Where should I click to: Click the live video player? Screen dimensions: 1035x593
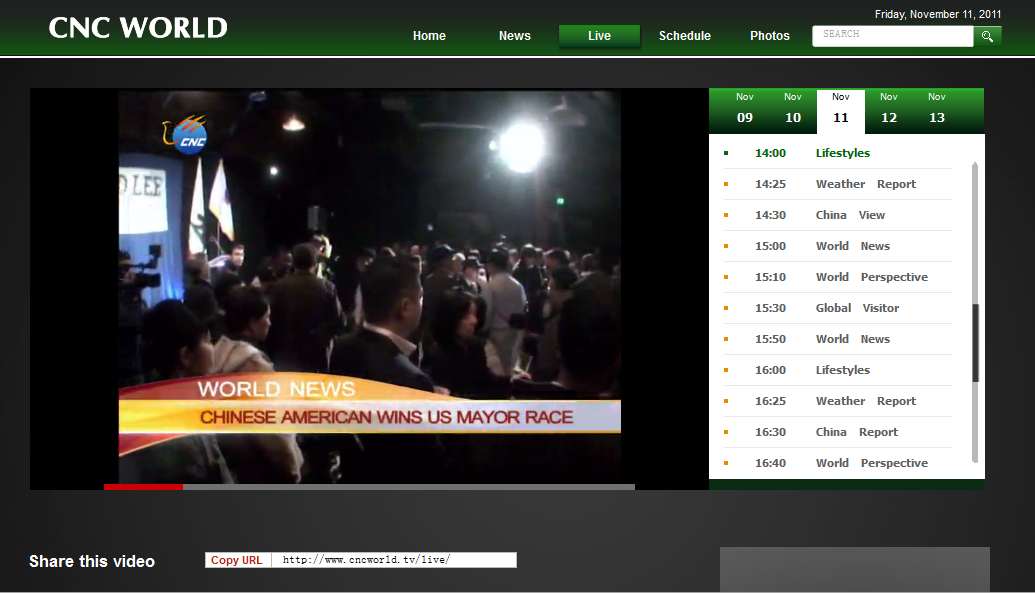click(x=369, y=287)
